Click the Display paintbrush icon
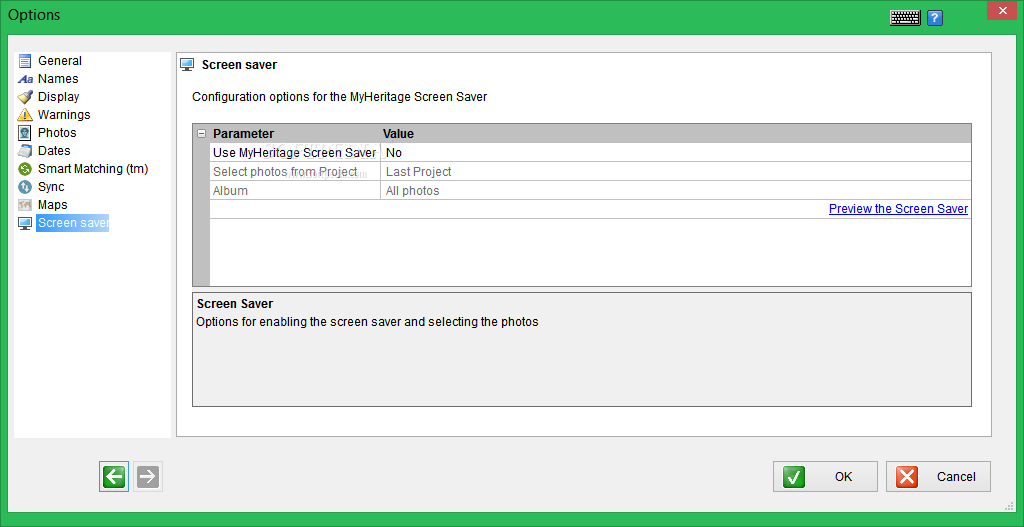Screen dimensions: 1024x527 tap(25, 97)
